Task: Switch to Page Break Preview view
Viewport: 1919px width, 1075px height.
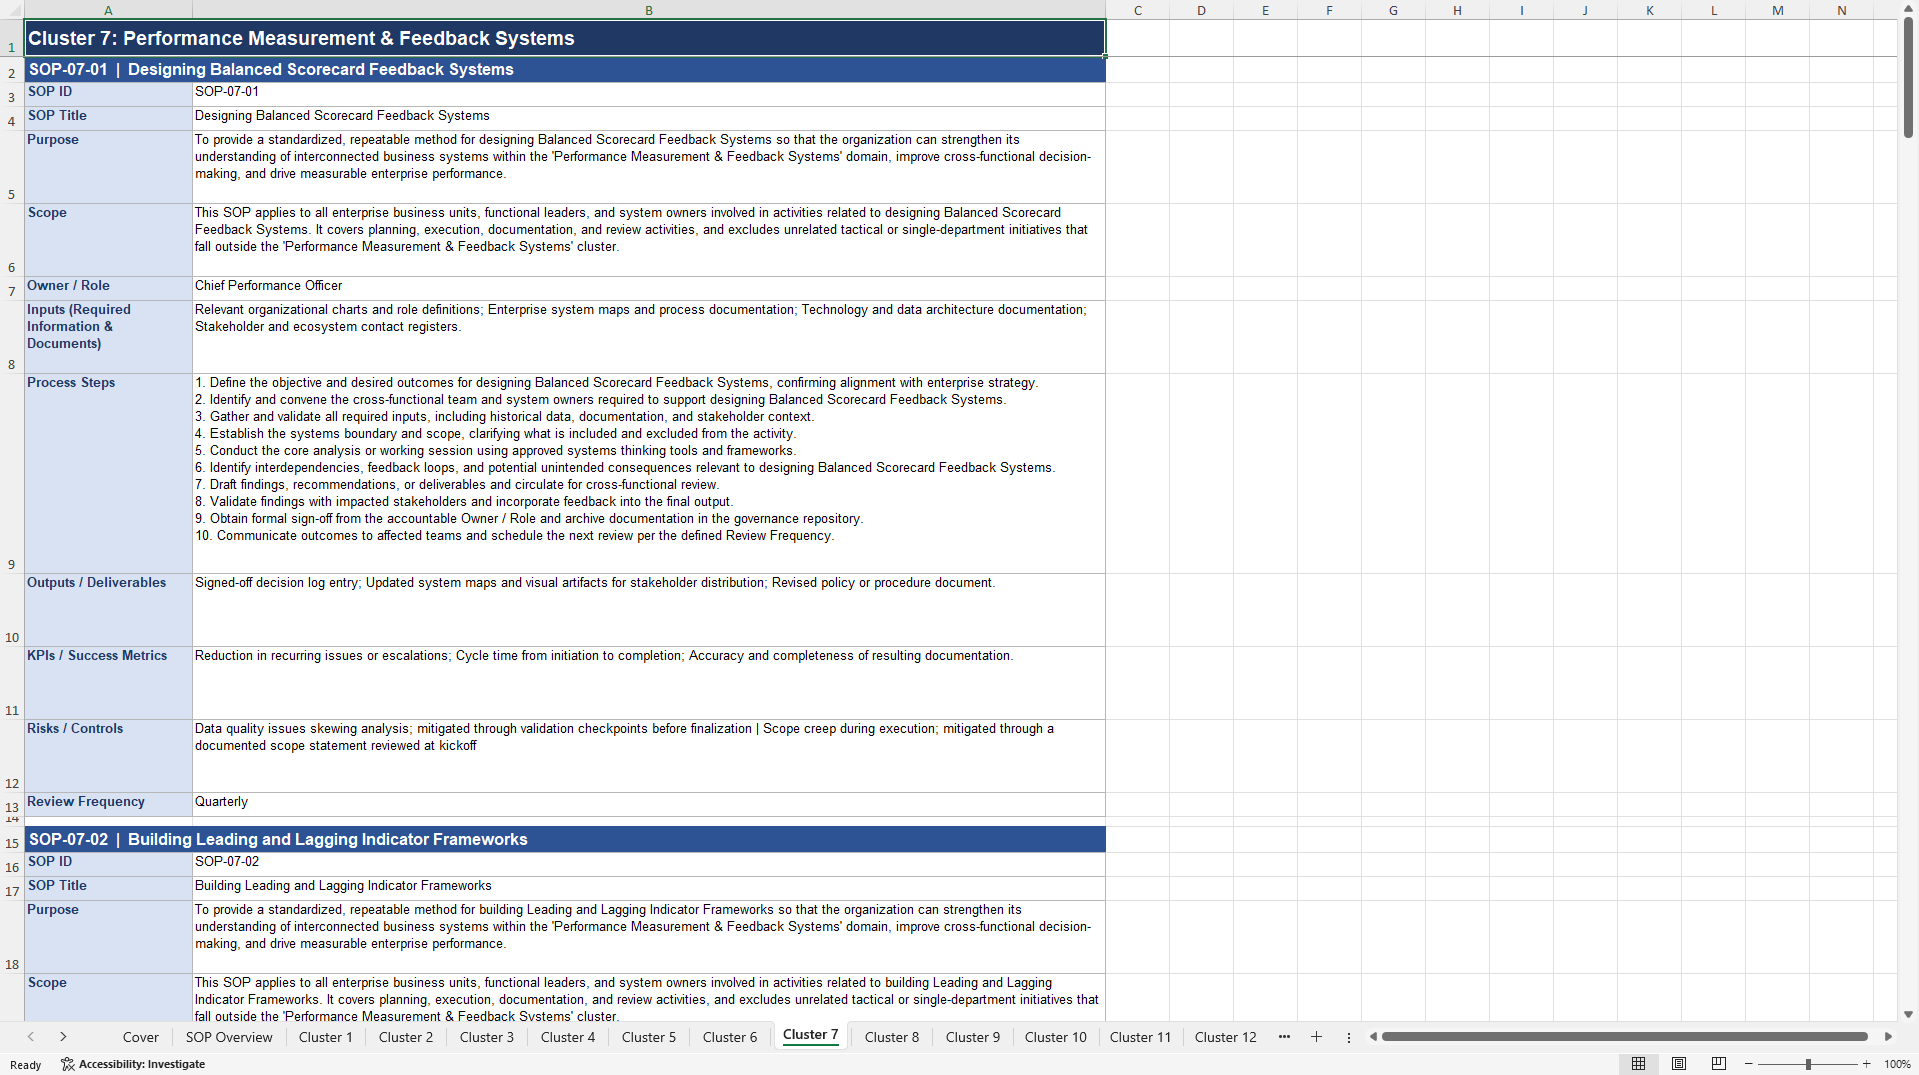Action: click(x=1719, y=1064)
